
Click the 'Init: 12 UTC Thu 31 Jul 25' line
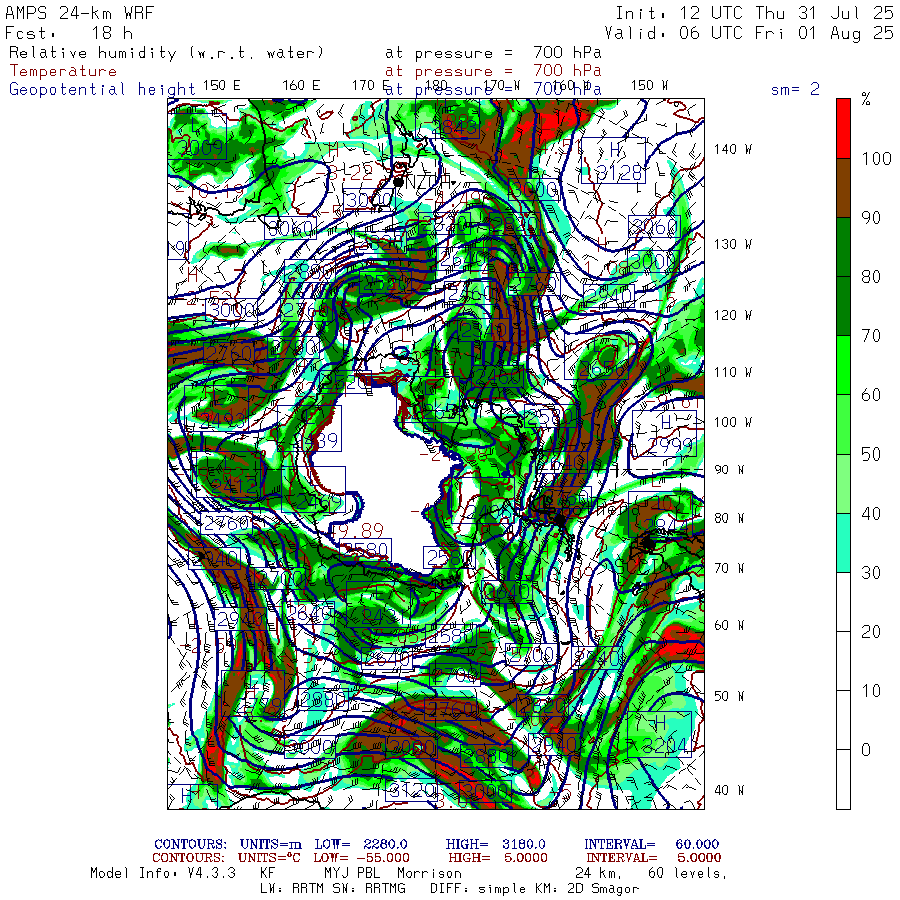(x=754, y=13)
